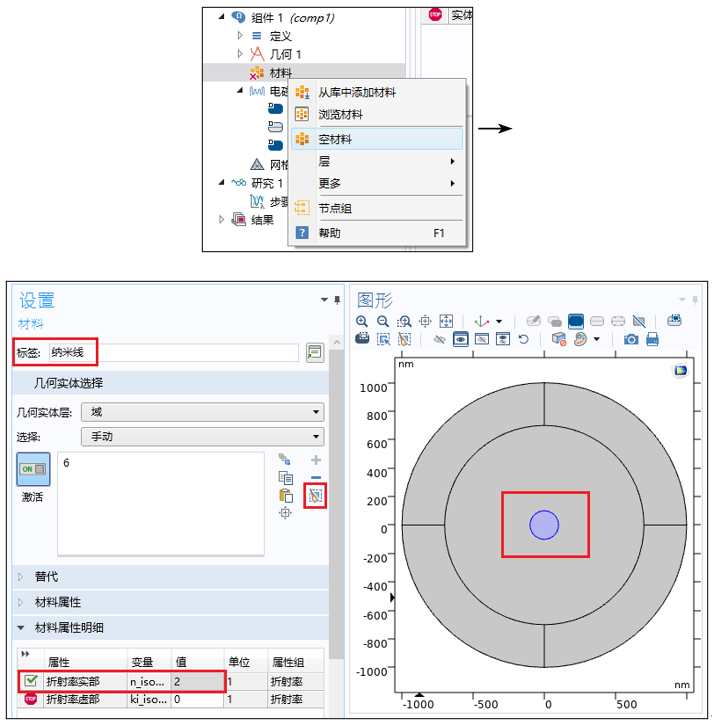Viewport: 712px width, 723px height.
Task: Choose 空材料 from the context menu
Action: click(335, 139)
